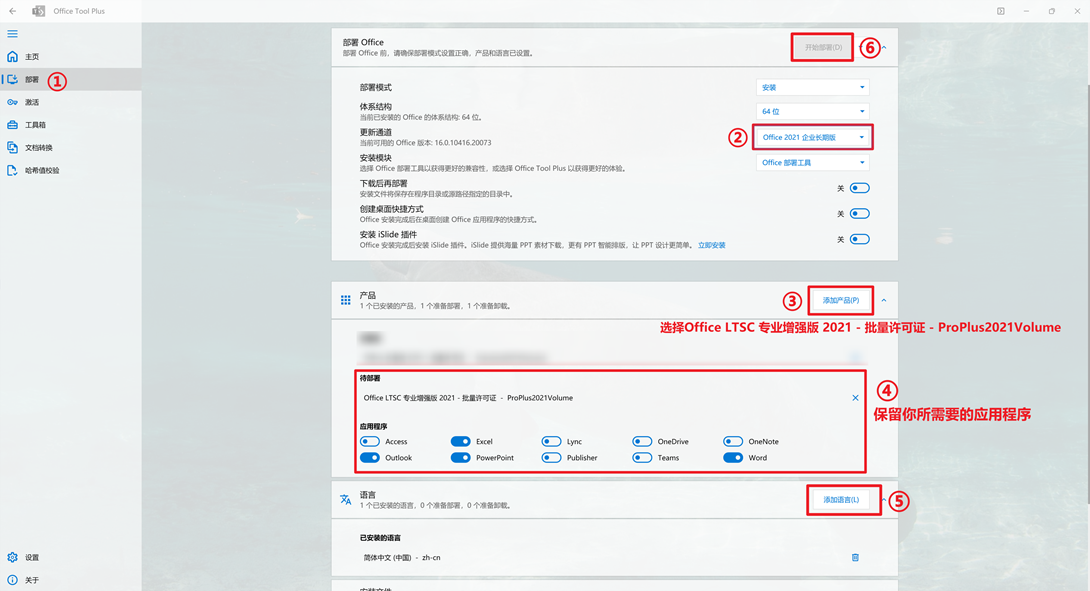
Task: Click the 开始部署(D) start deploy button
Action: [x=823, y=47]
